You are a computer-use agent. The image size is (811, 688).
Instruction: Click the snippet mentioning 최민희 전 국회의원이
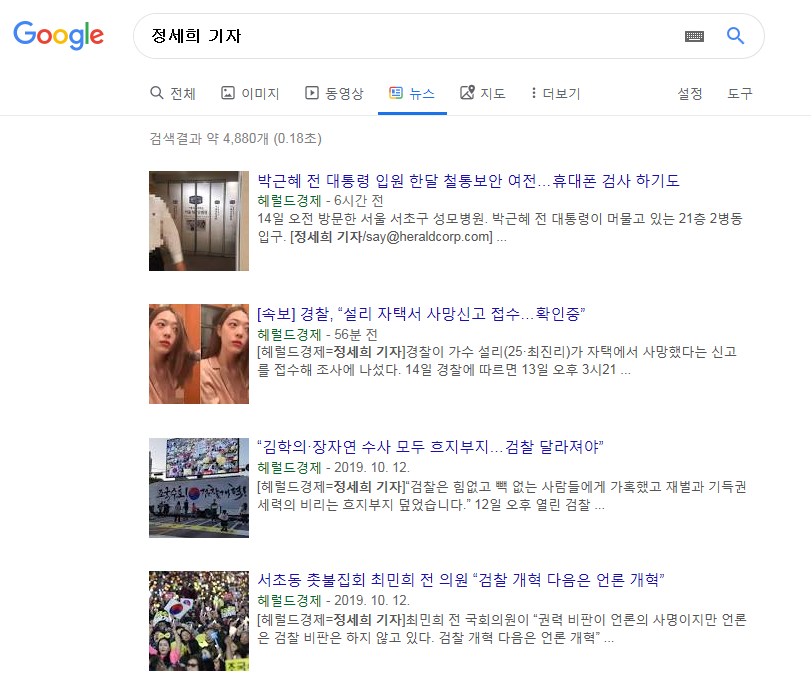click(x=502, y=628)
